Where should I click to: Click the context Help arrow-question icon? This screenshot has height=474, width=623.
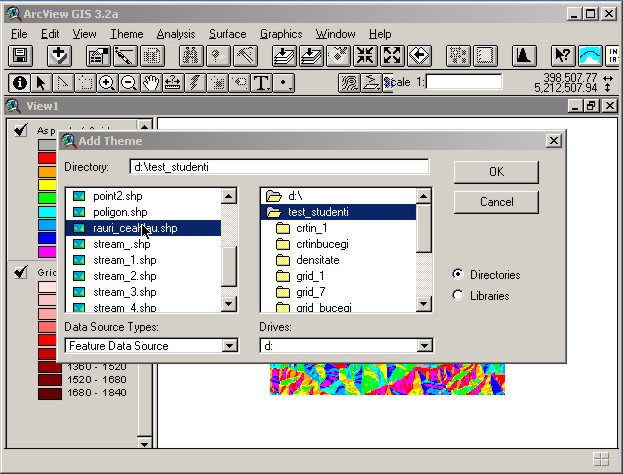click(563, 56)
